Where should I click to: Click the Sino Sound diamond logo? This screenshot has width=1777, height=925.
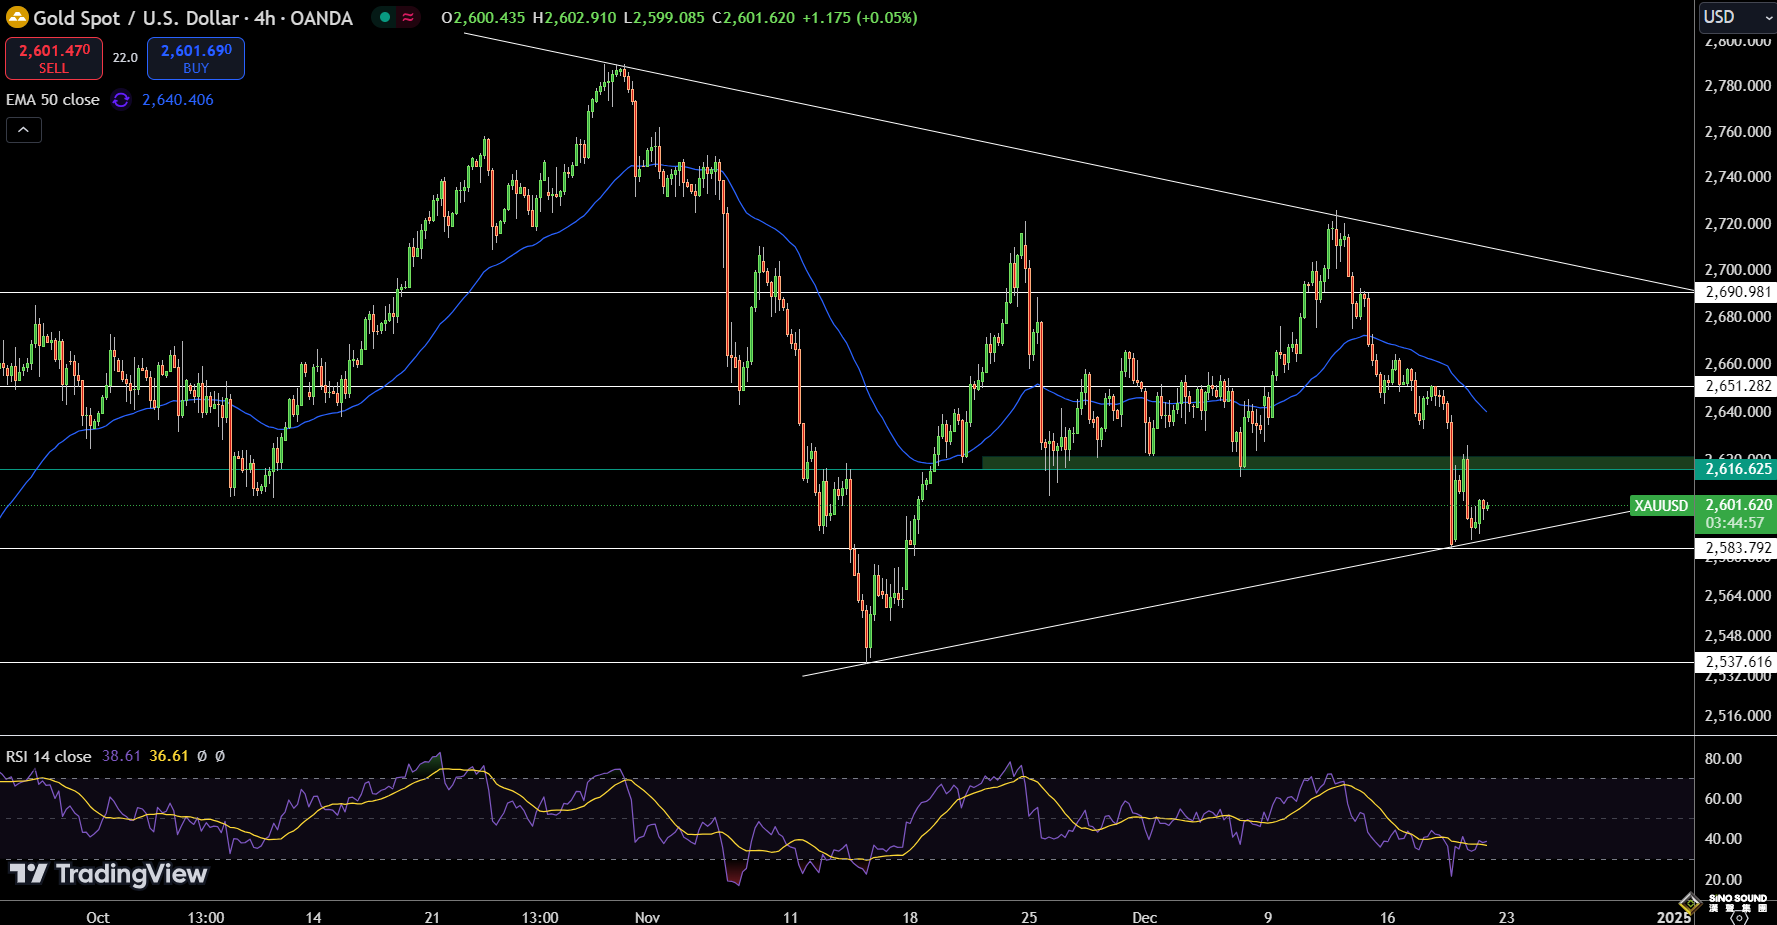(1689, 903)
